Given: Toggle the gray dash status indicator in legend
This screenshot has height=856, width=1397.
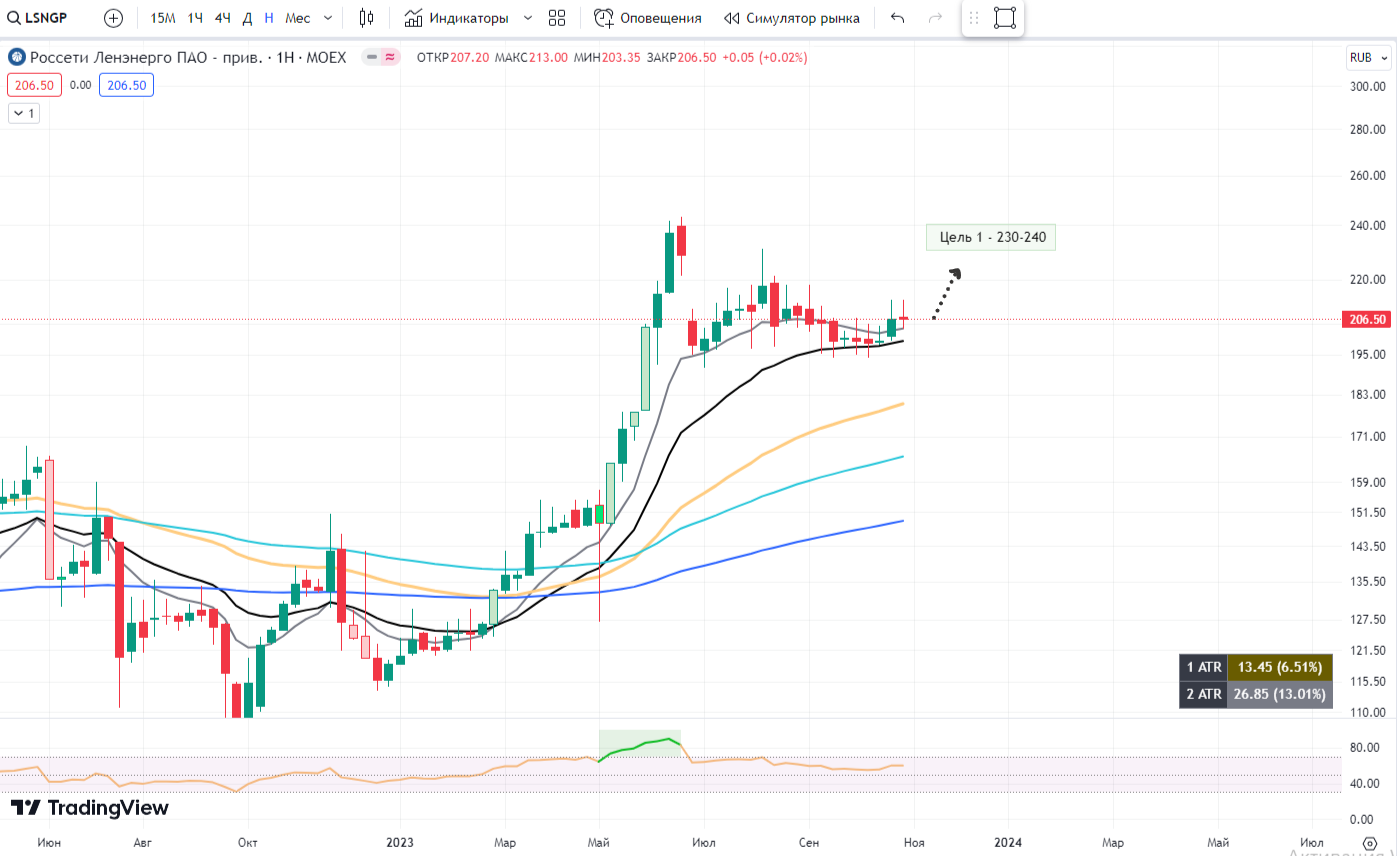Looking at the screenshot, I should 371,57.
